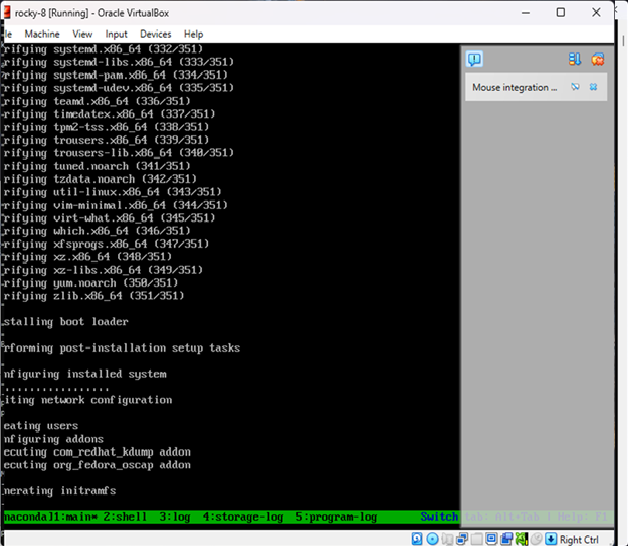Click the keyboard capture arrow indicator

[x=550, y=539]
